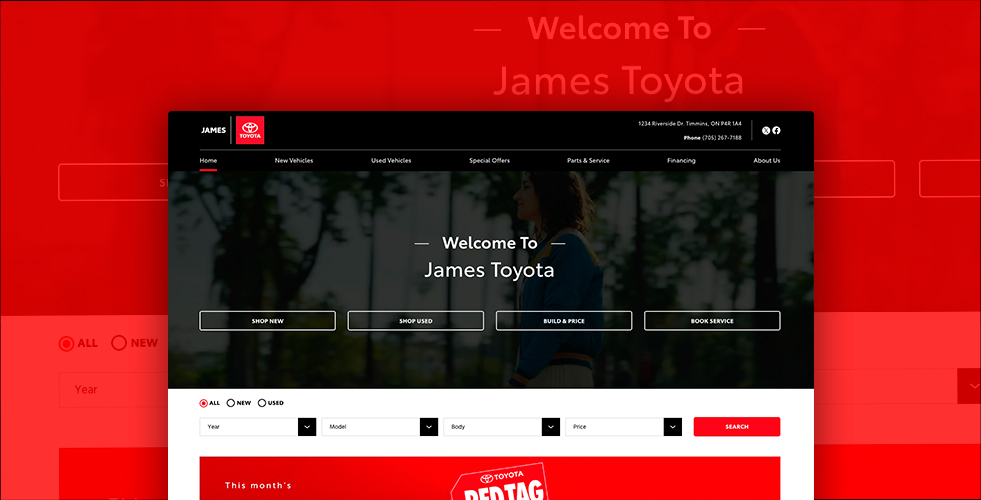Click the "This month's" banner text

258,486
